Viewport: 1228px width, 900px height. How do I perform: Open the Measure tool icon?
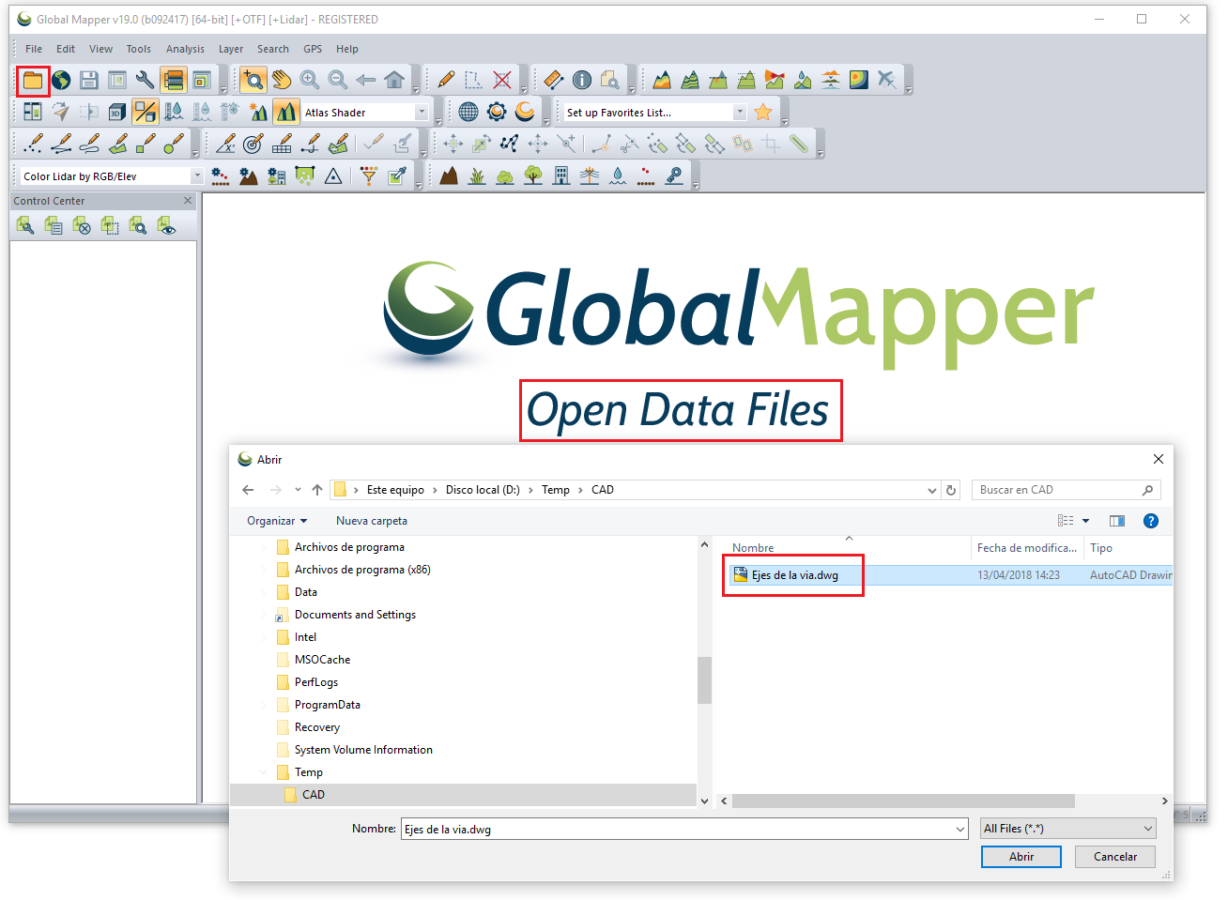pyautogui.click(x=553, y=79)
